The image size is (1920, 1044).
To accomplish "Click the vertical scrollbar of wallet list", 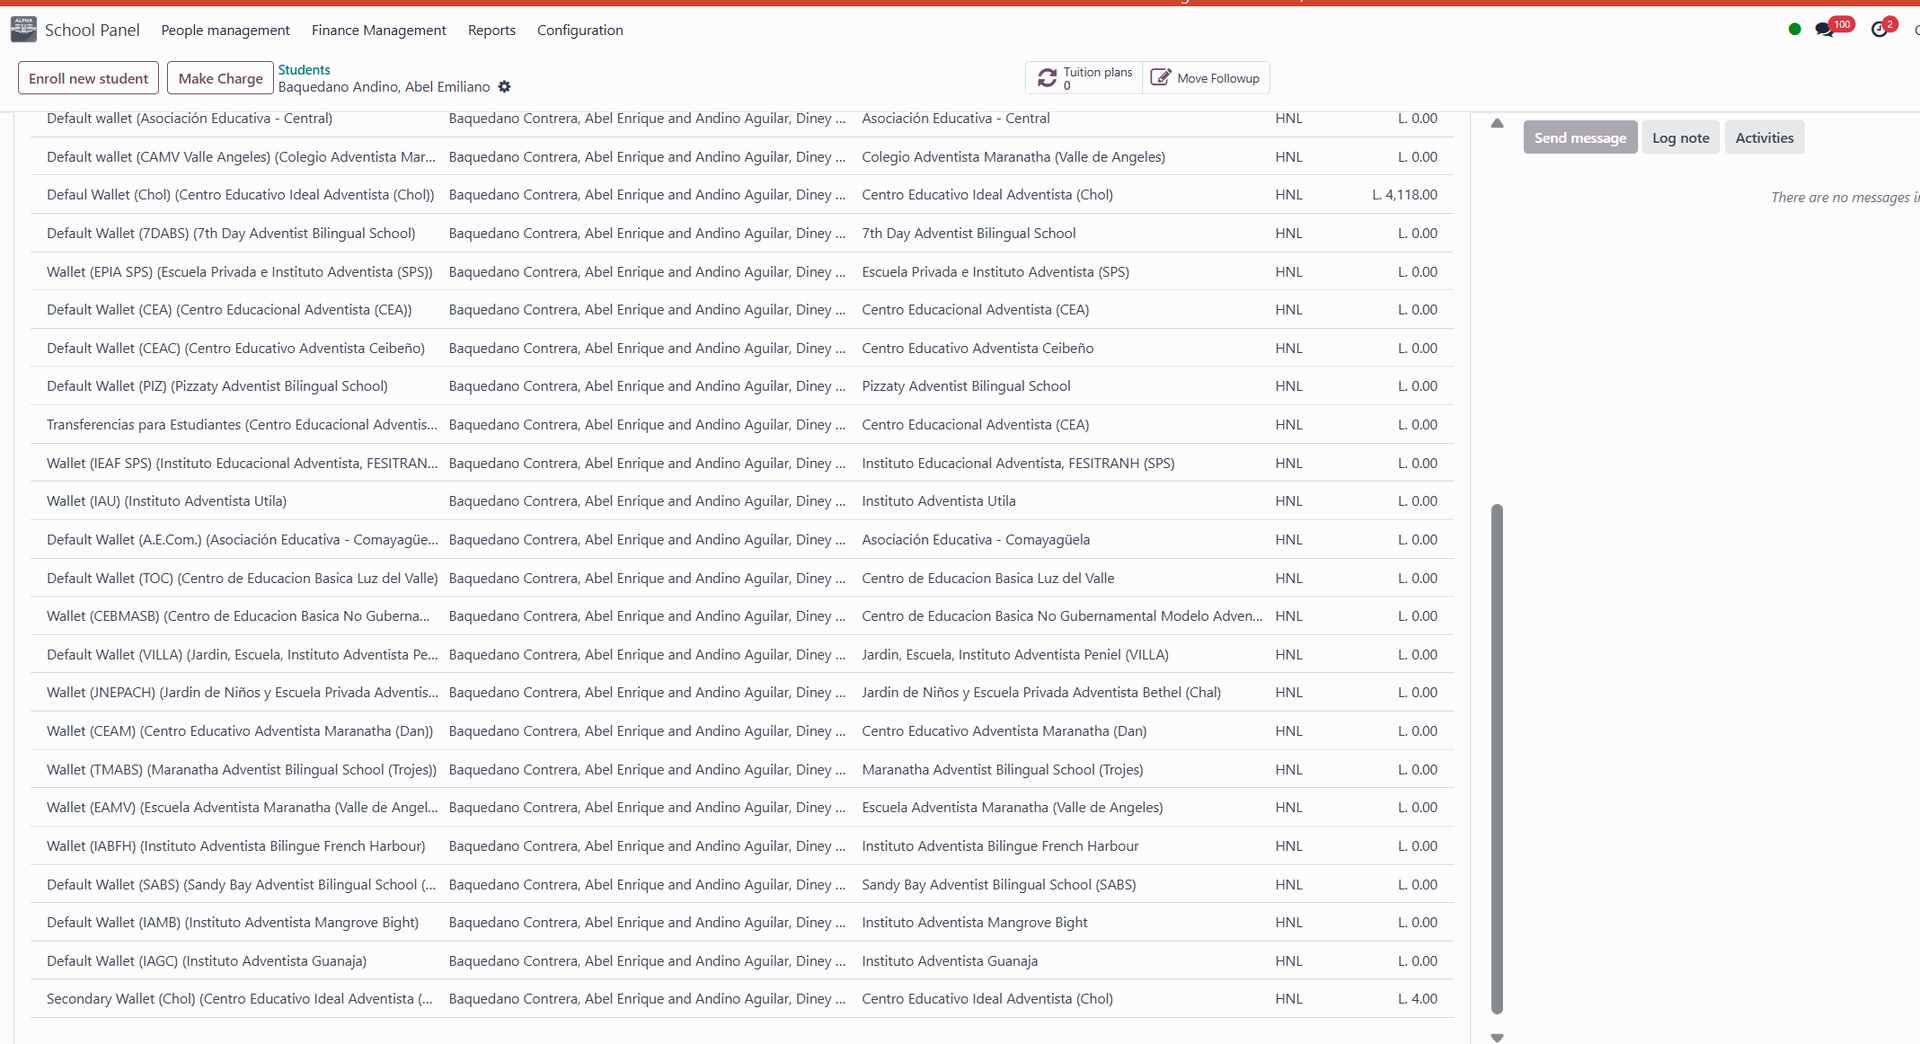I will (1497, 758).
